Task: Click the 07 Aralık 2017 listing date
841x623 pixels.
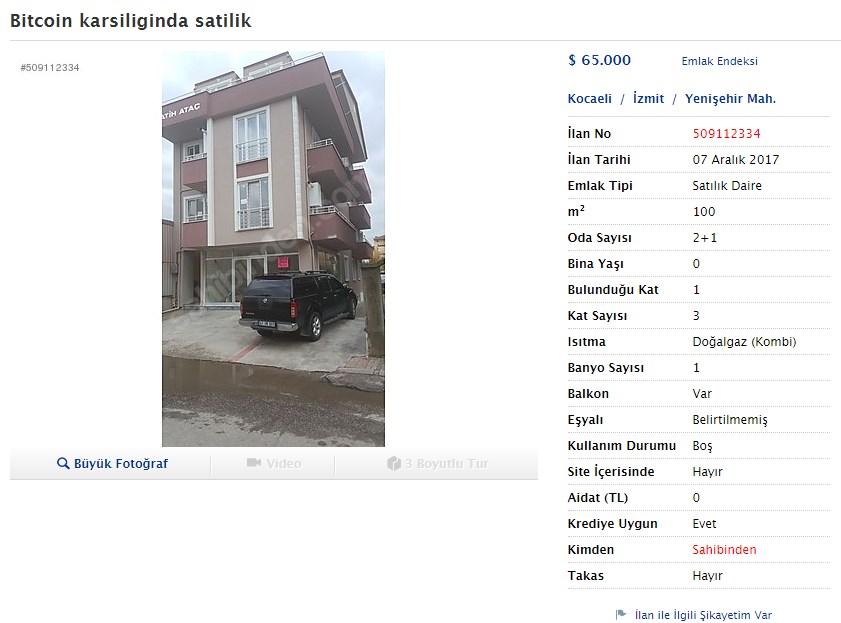Action: [x=735, y=159]
